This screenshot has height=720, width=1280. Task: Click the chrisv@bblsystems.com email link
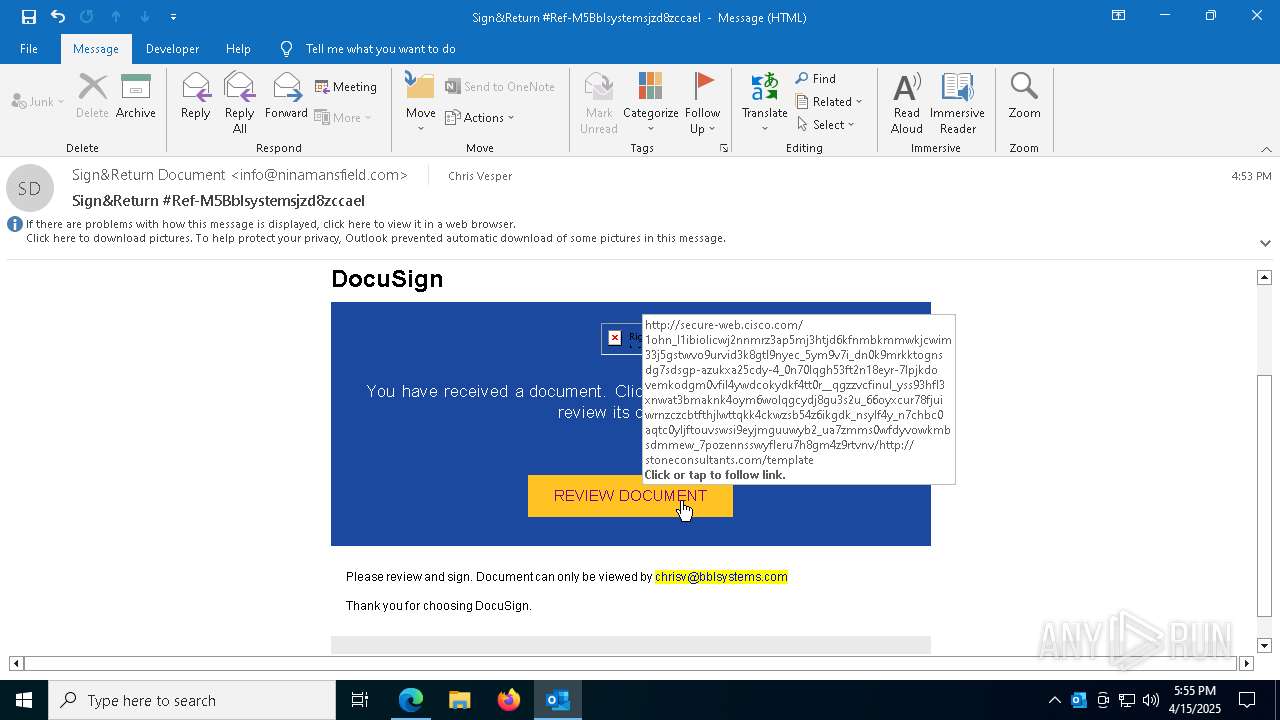[721, 577]
